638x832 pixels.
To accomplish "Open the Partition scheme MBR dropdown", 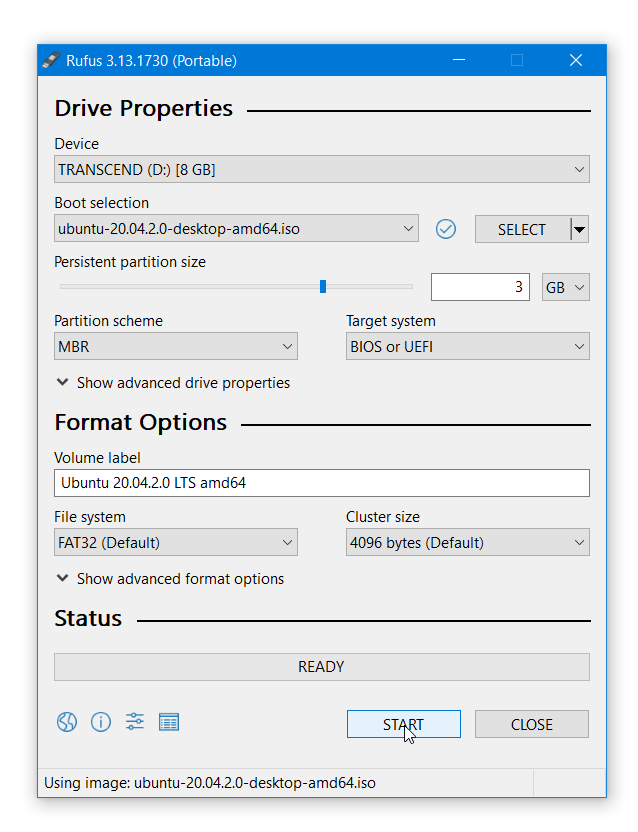I will (176, 346).
